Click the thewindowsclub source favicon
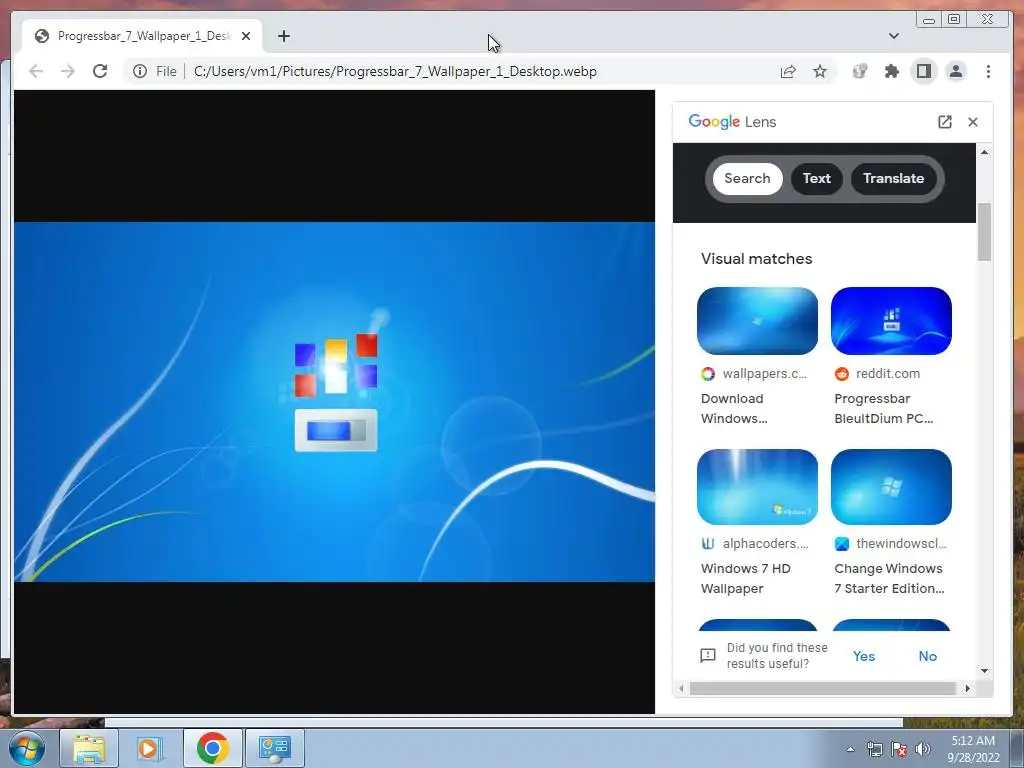This screenshot has width=1024, height=768. point(842,543)
